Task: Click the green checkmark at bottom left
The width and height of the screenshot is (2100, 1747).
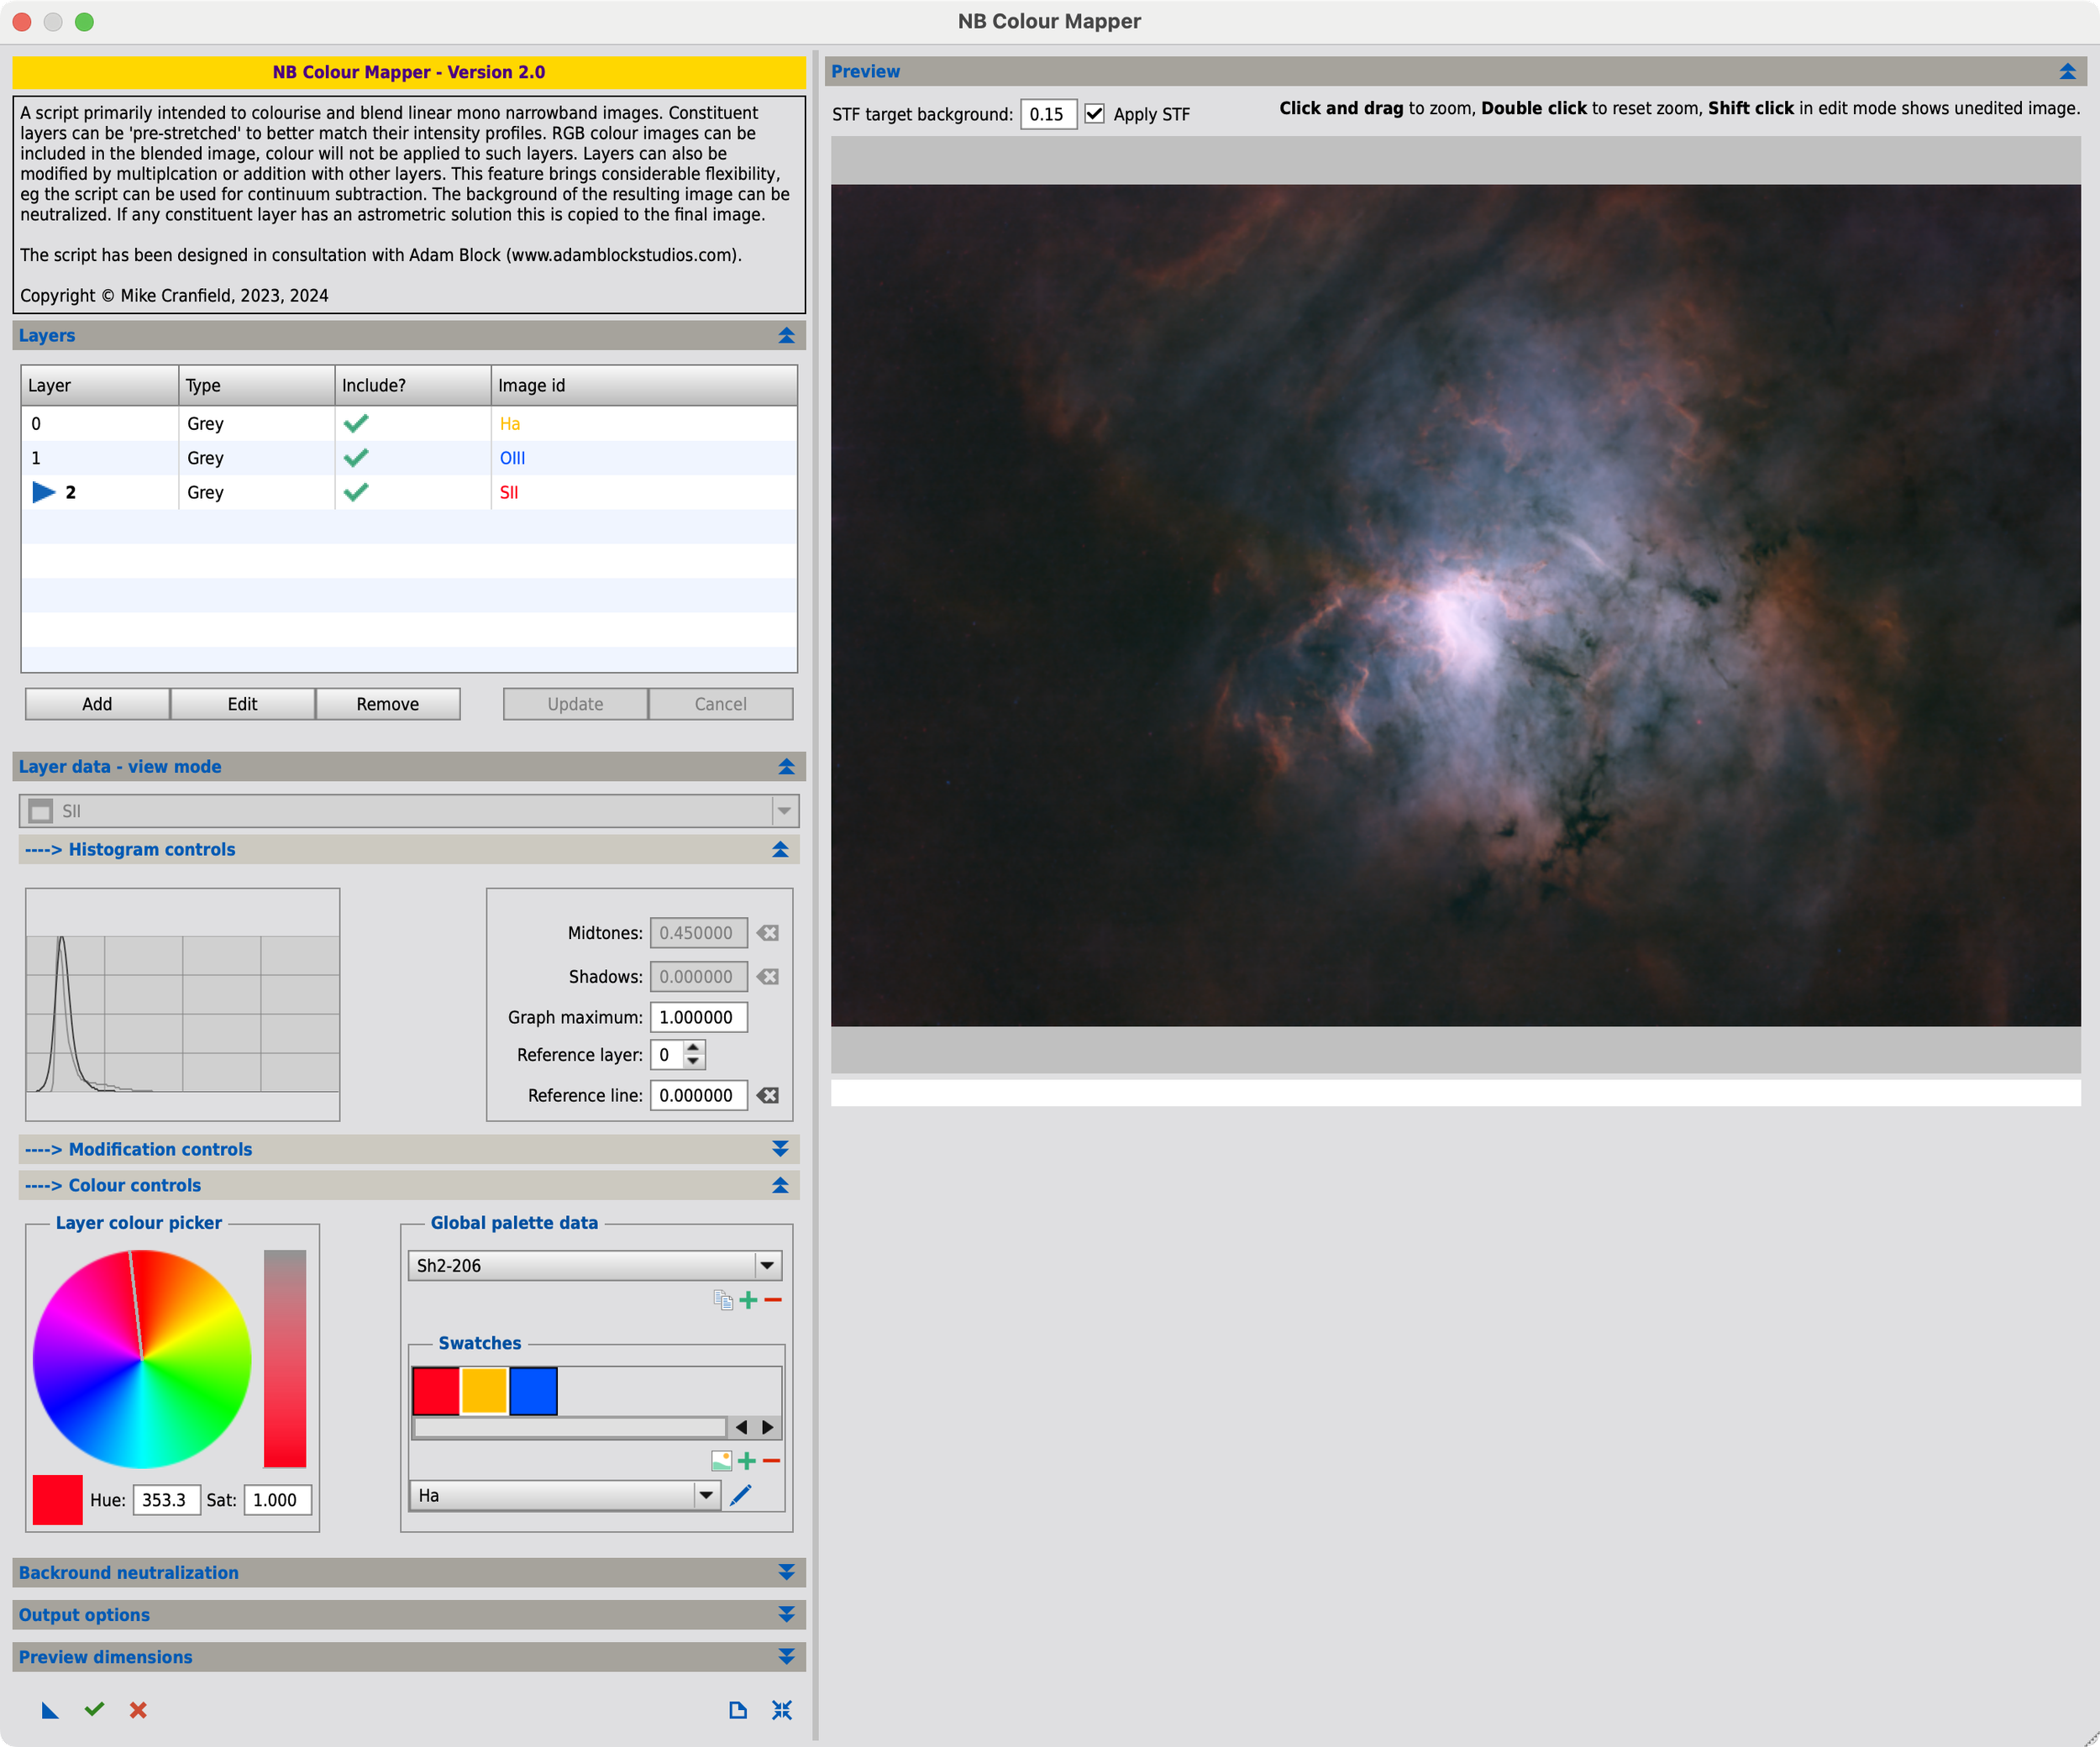Action: coord(94,1709)
